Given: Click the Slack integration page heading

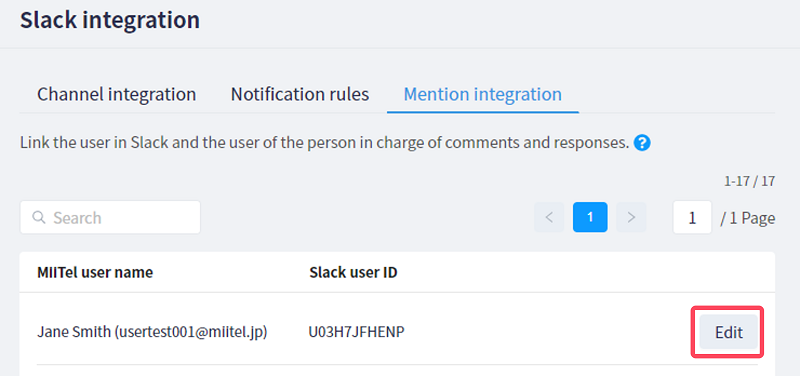Looking at the screenshot, I should coord(110,20).
